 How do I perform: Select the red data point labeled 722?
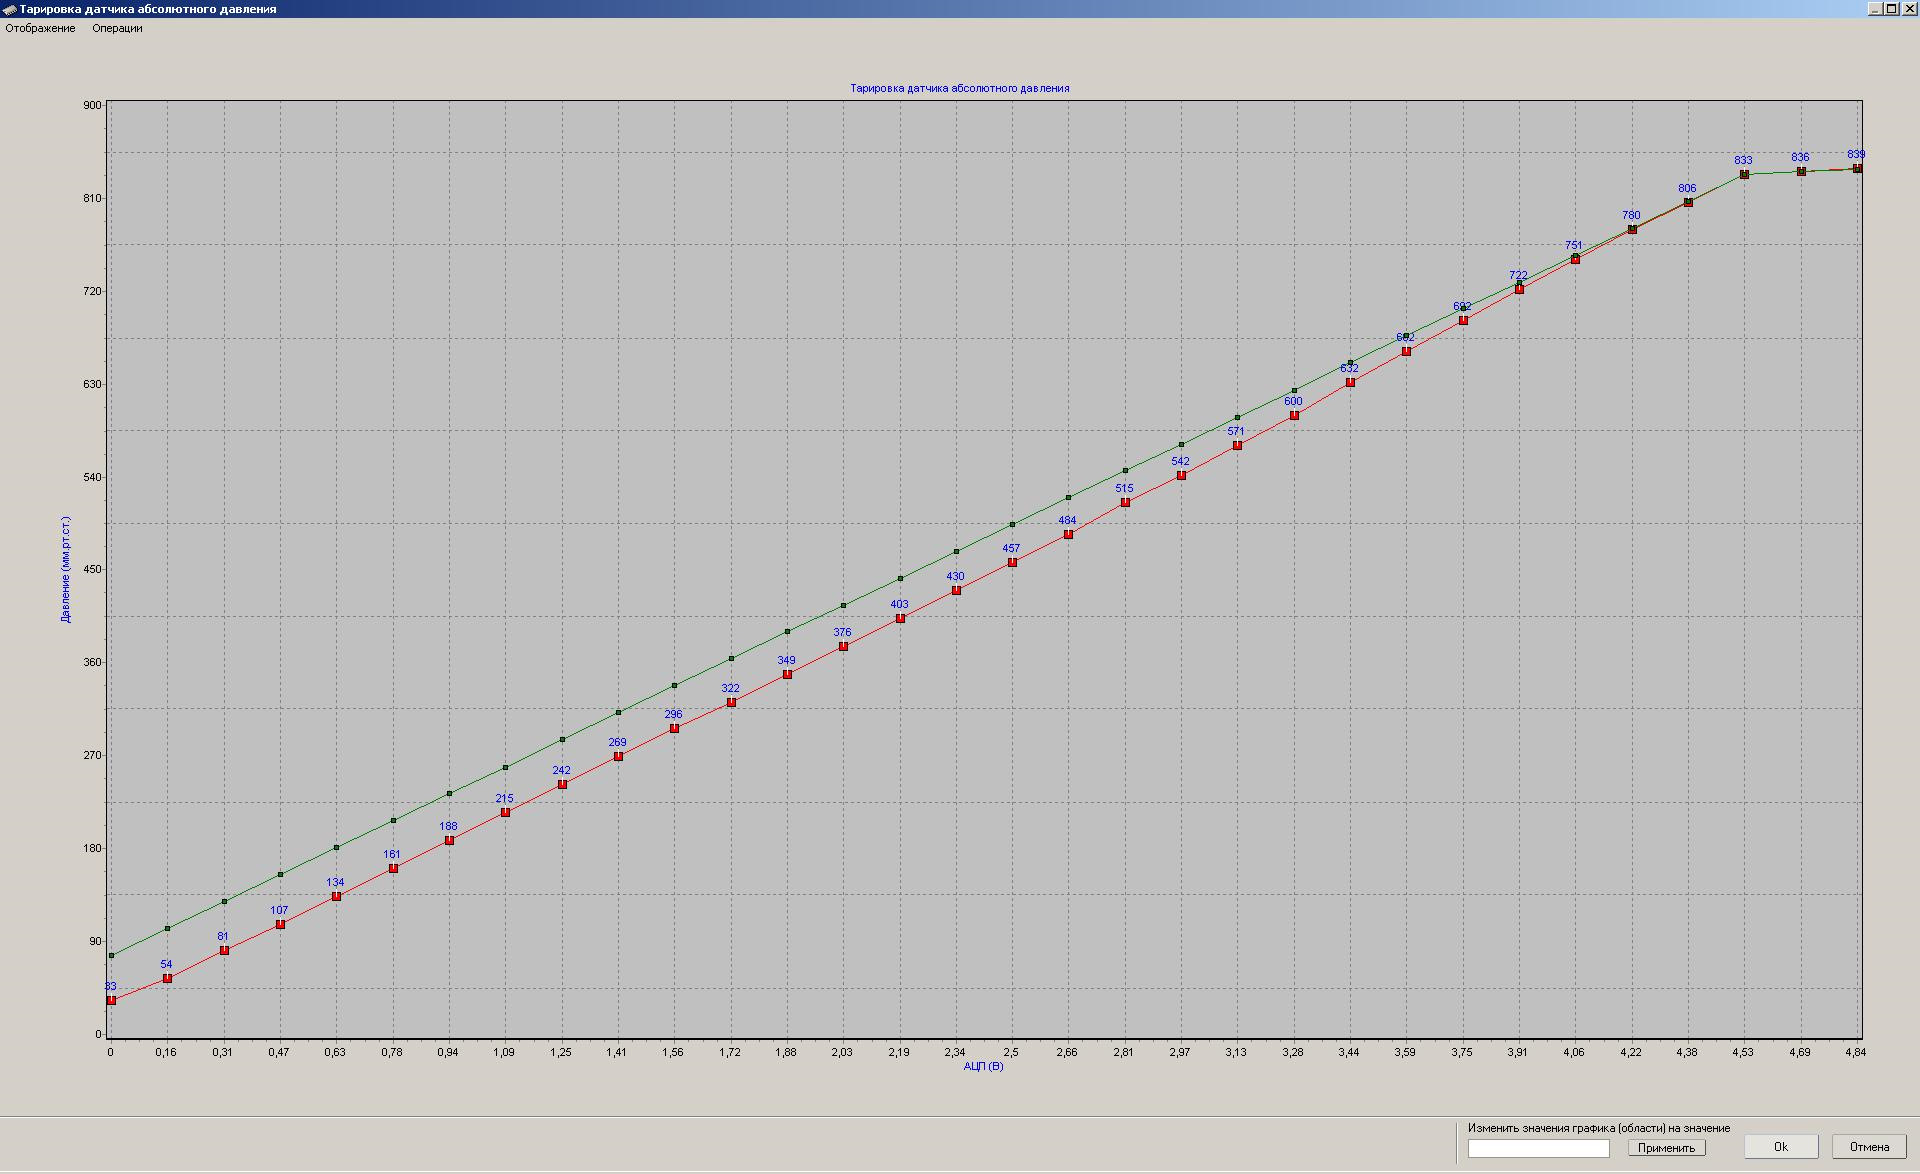[1519, 289]
